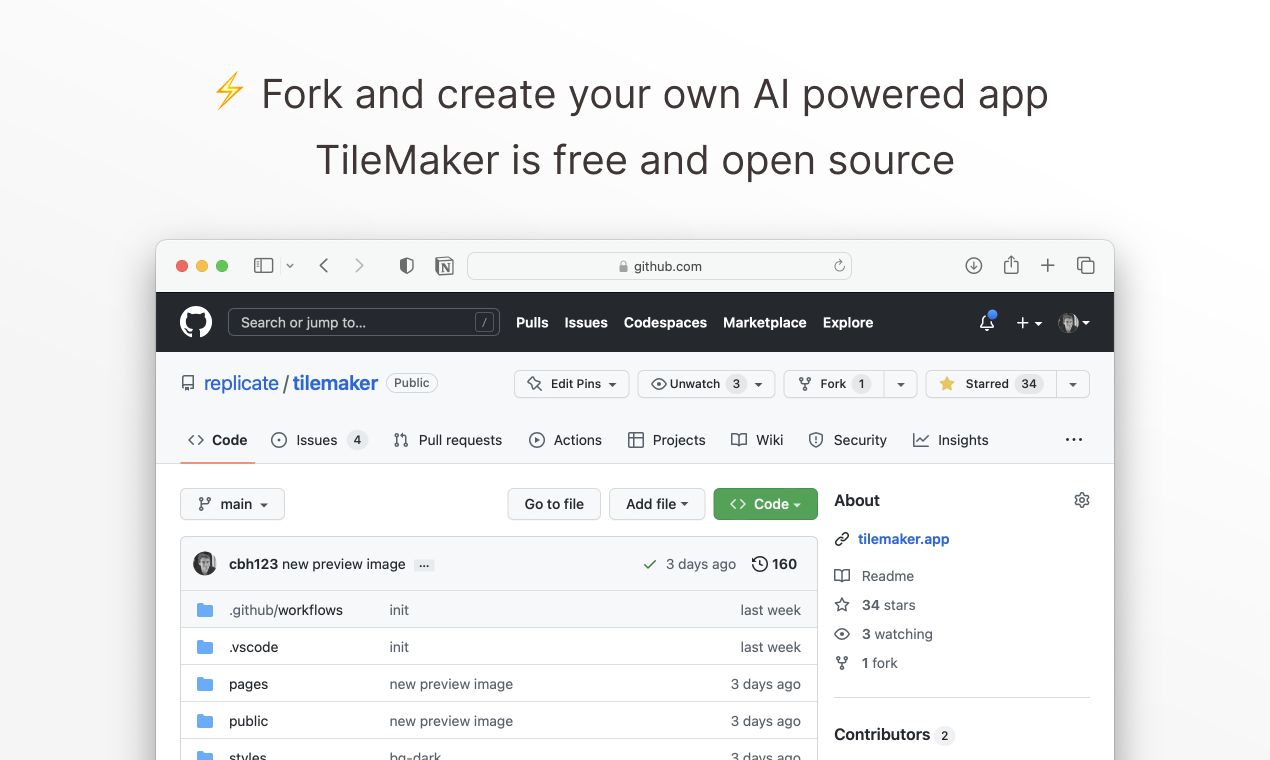The height and width of the screenshot is (760, 1270).
Task: Open the green Code dropdown
Action: point(765,504)
